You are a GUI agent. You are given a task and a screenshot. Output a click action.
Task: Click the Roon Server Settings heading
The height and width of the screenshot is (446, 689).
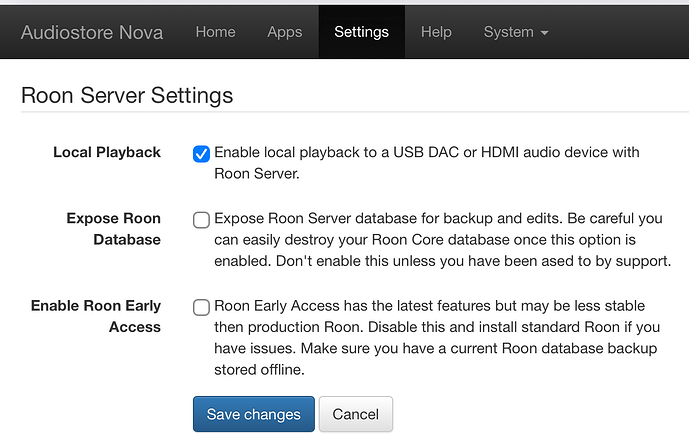[x=127, y=96]
